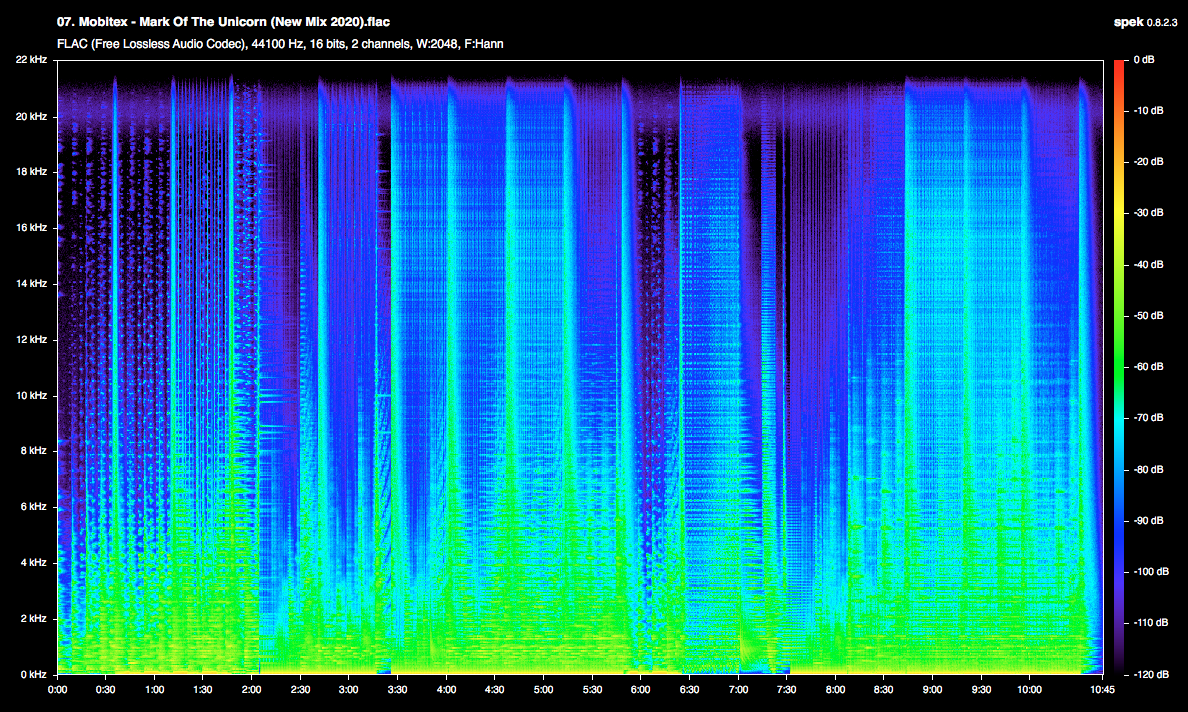Click the -100 dB legend label
The height and width of the screenshot is (712, 1188).
[1150, 571]
